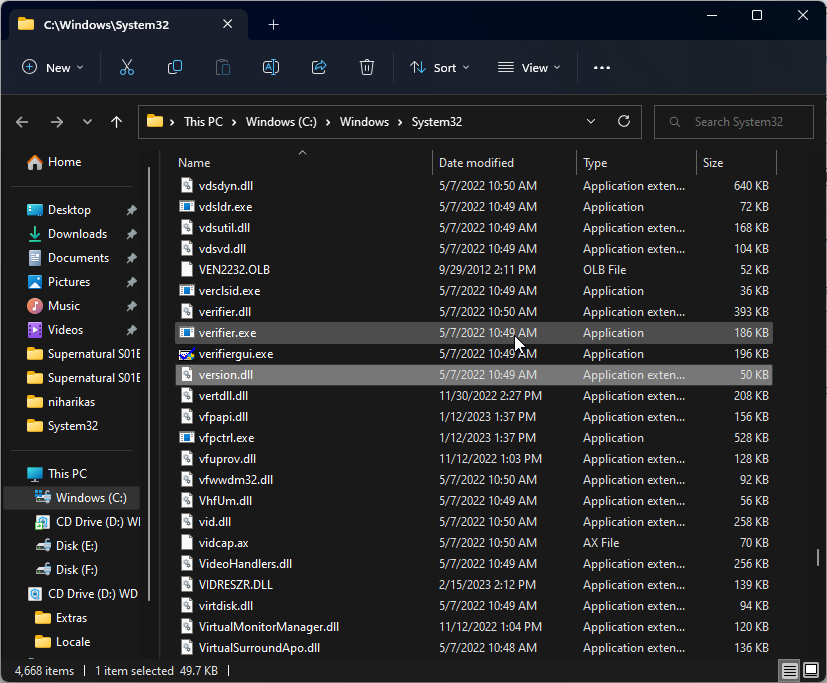Open the View dropdown menu
Viewport: 827px width, 683px height.
pyautogui.click(x=529, y=67)
